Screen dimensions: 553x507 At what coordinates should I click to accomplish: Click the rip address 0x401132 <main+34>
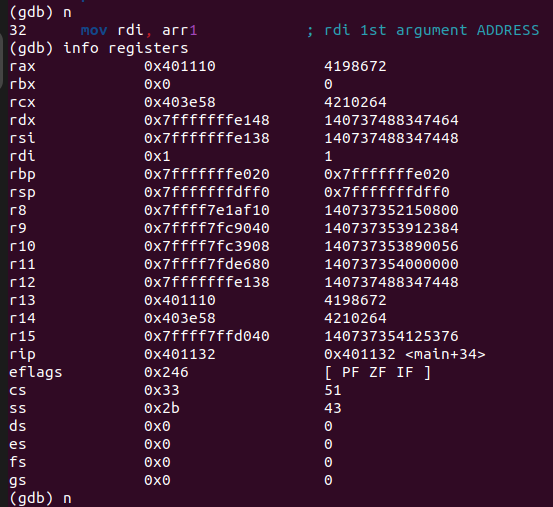coord(405,354)
